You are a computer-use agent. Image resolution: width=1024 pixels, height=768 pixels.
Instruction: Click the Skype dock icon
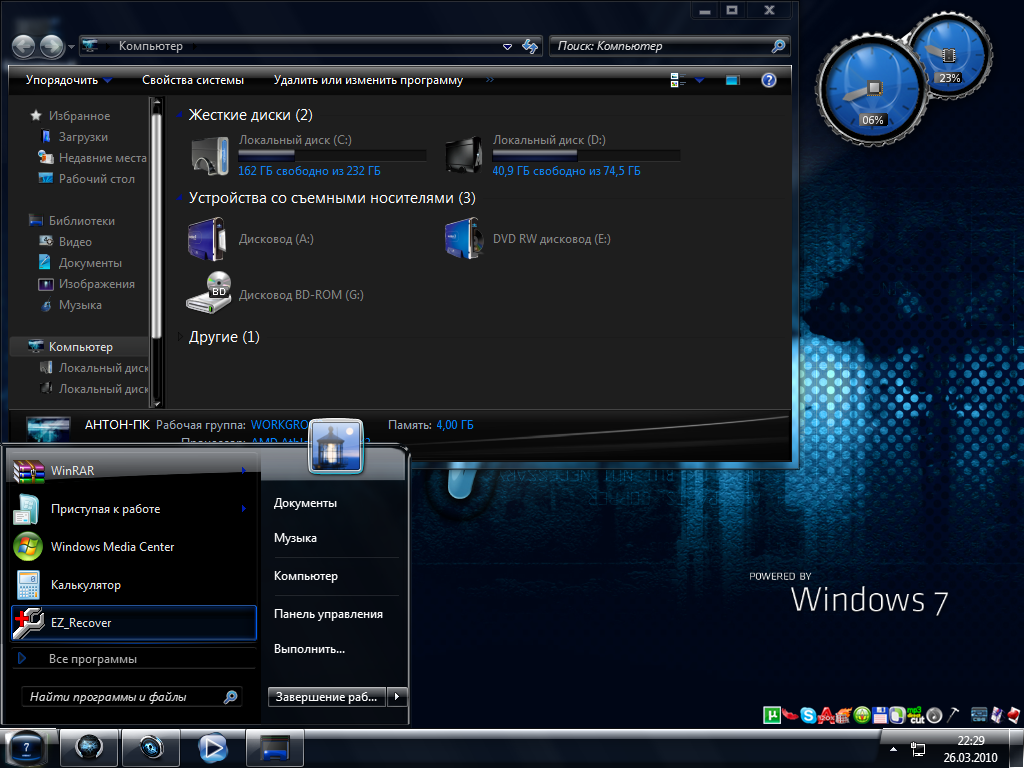click(808, 716)
